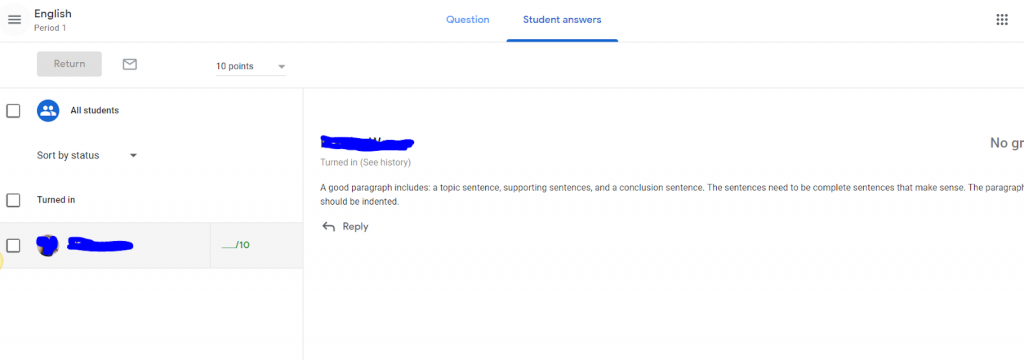The height and width of the screenshot is (360, 1024).
Task: Select the student row checkbox
Action: click(x=13, y=245)
